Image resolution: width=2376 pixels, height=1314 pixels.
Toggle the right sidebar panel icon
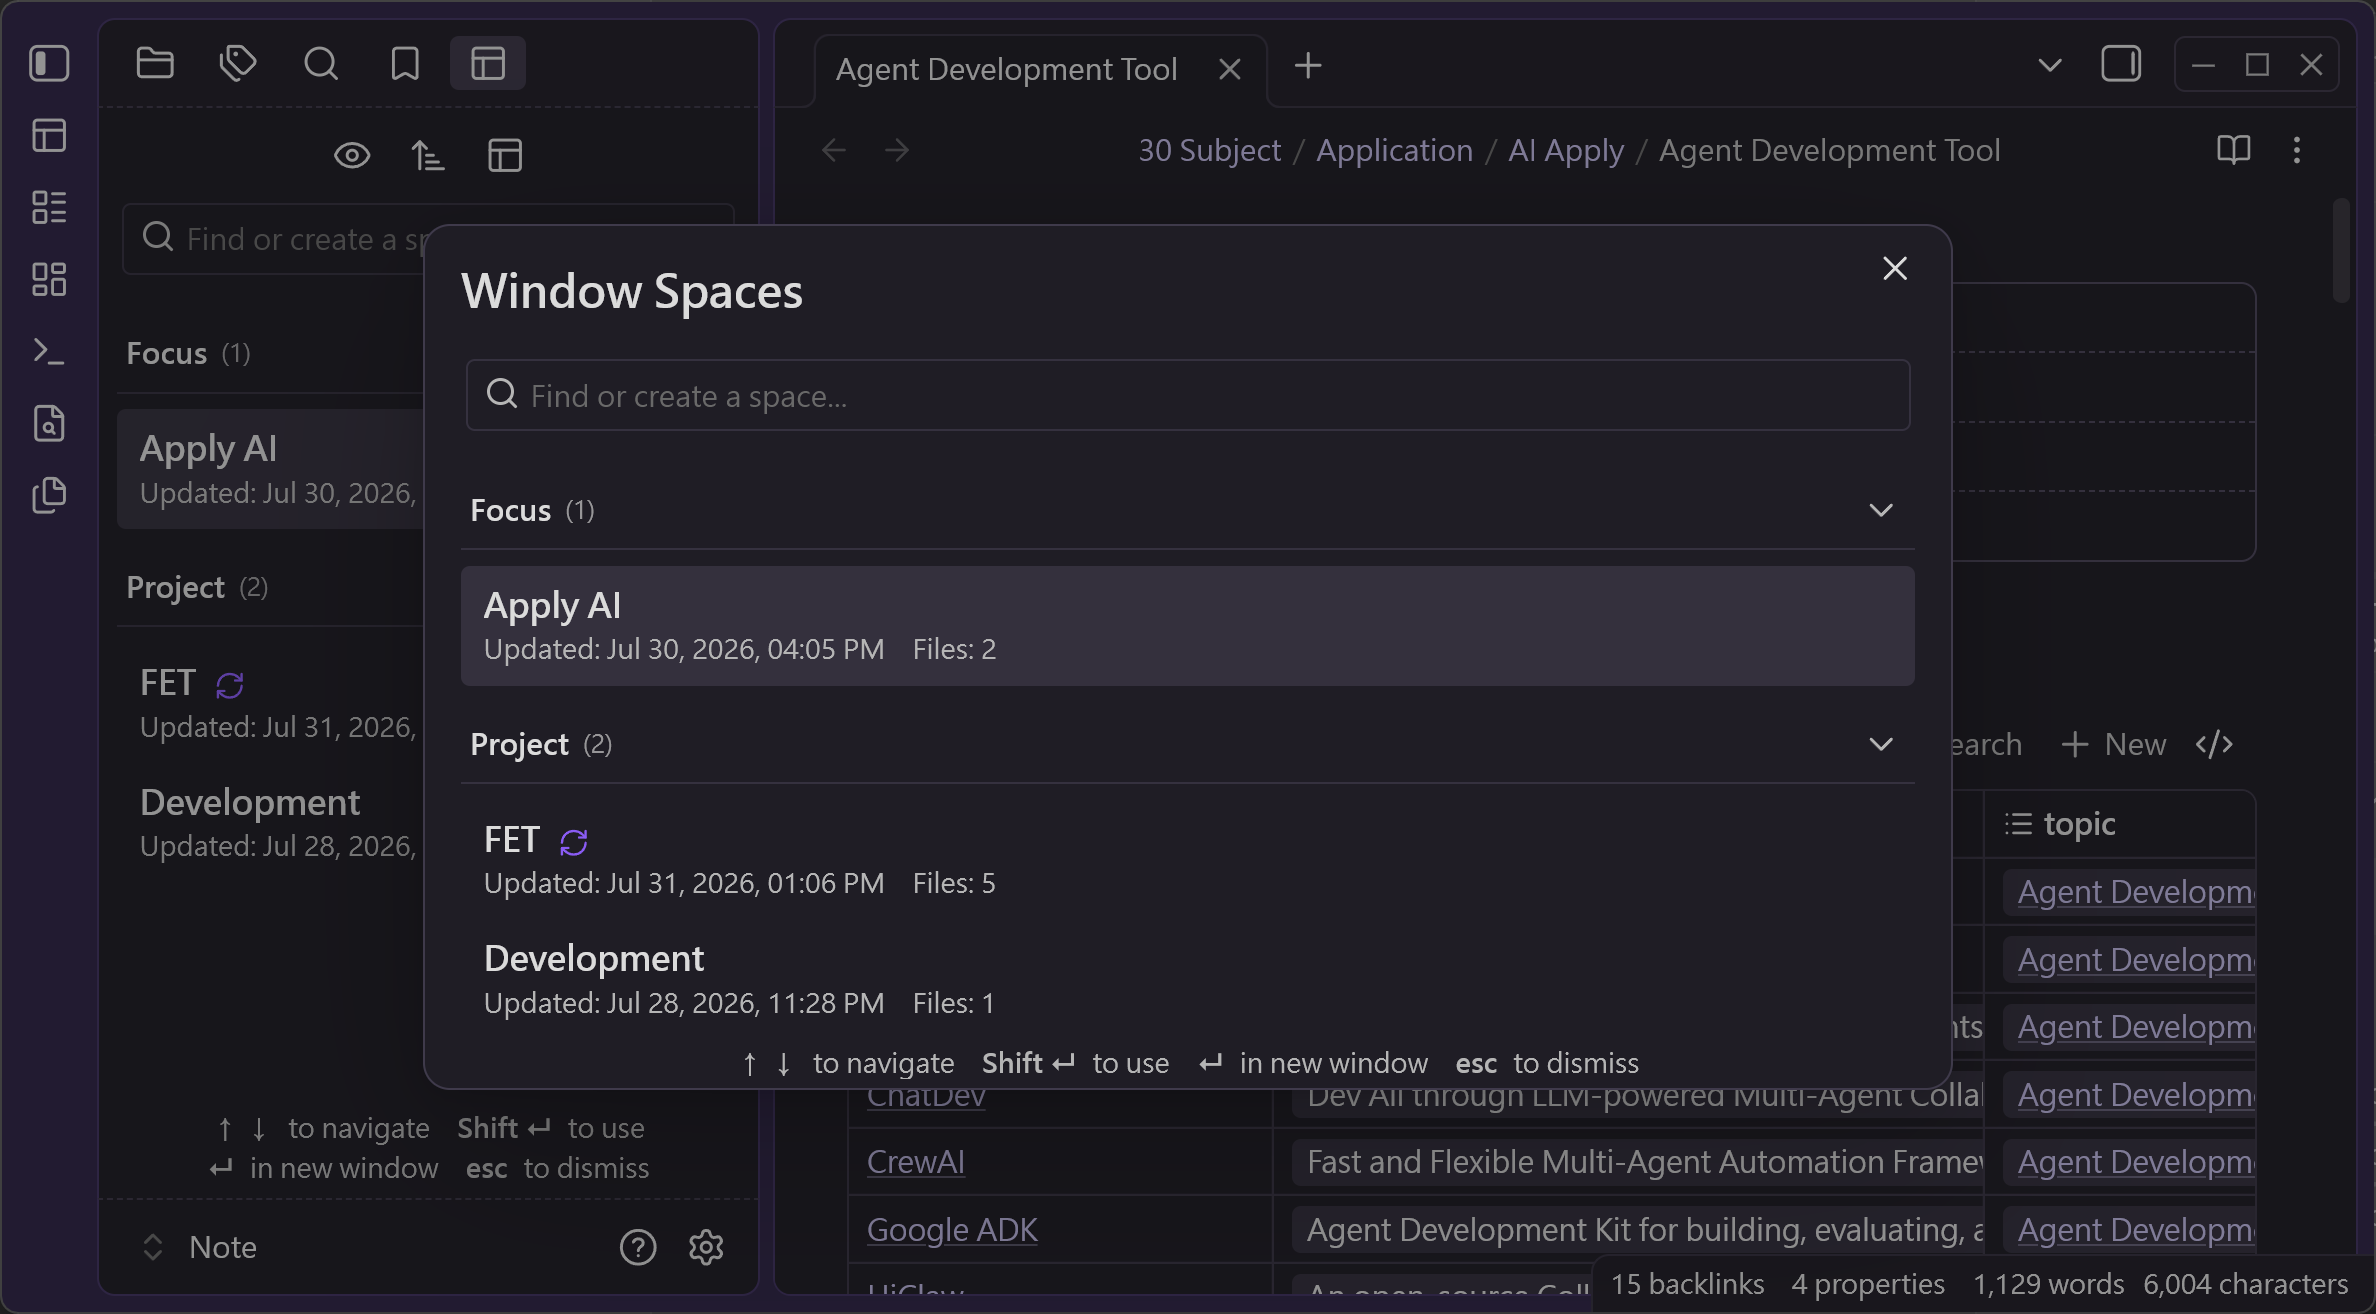point(2121,64)
